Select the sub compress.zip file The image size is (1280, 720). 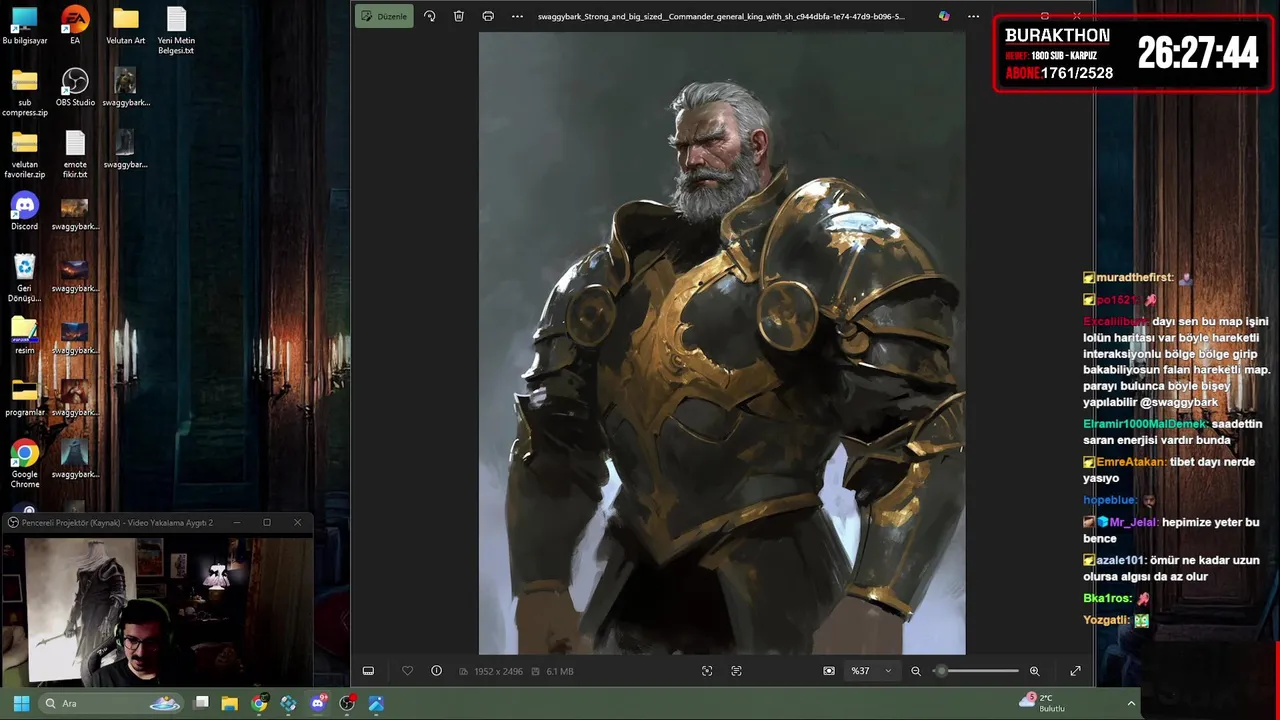[x=25, y=93]
